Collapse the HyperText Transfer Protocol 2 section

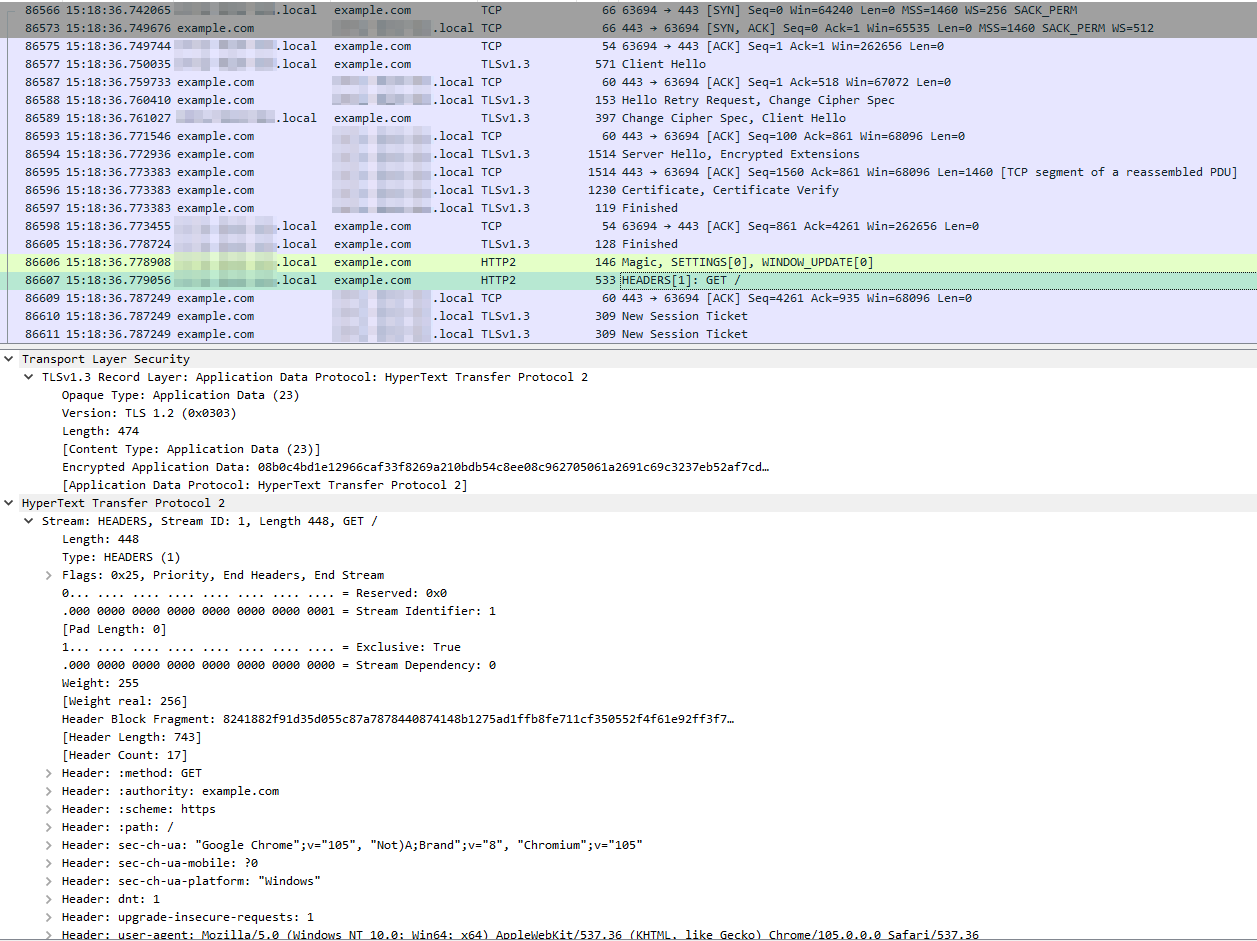tap(9, 502)
